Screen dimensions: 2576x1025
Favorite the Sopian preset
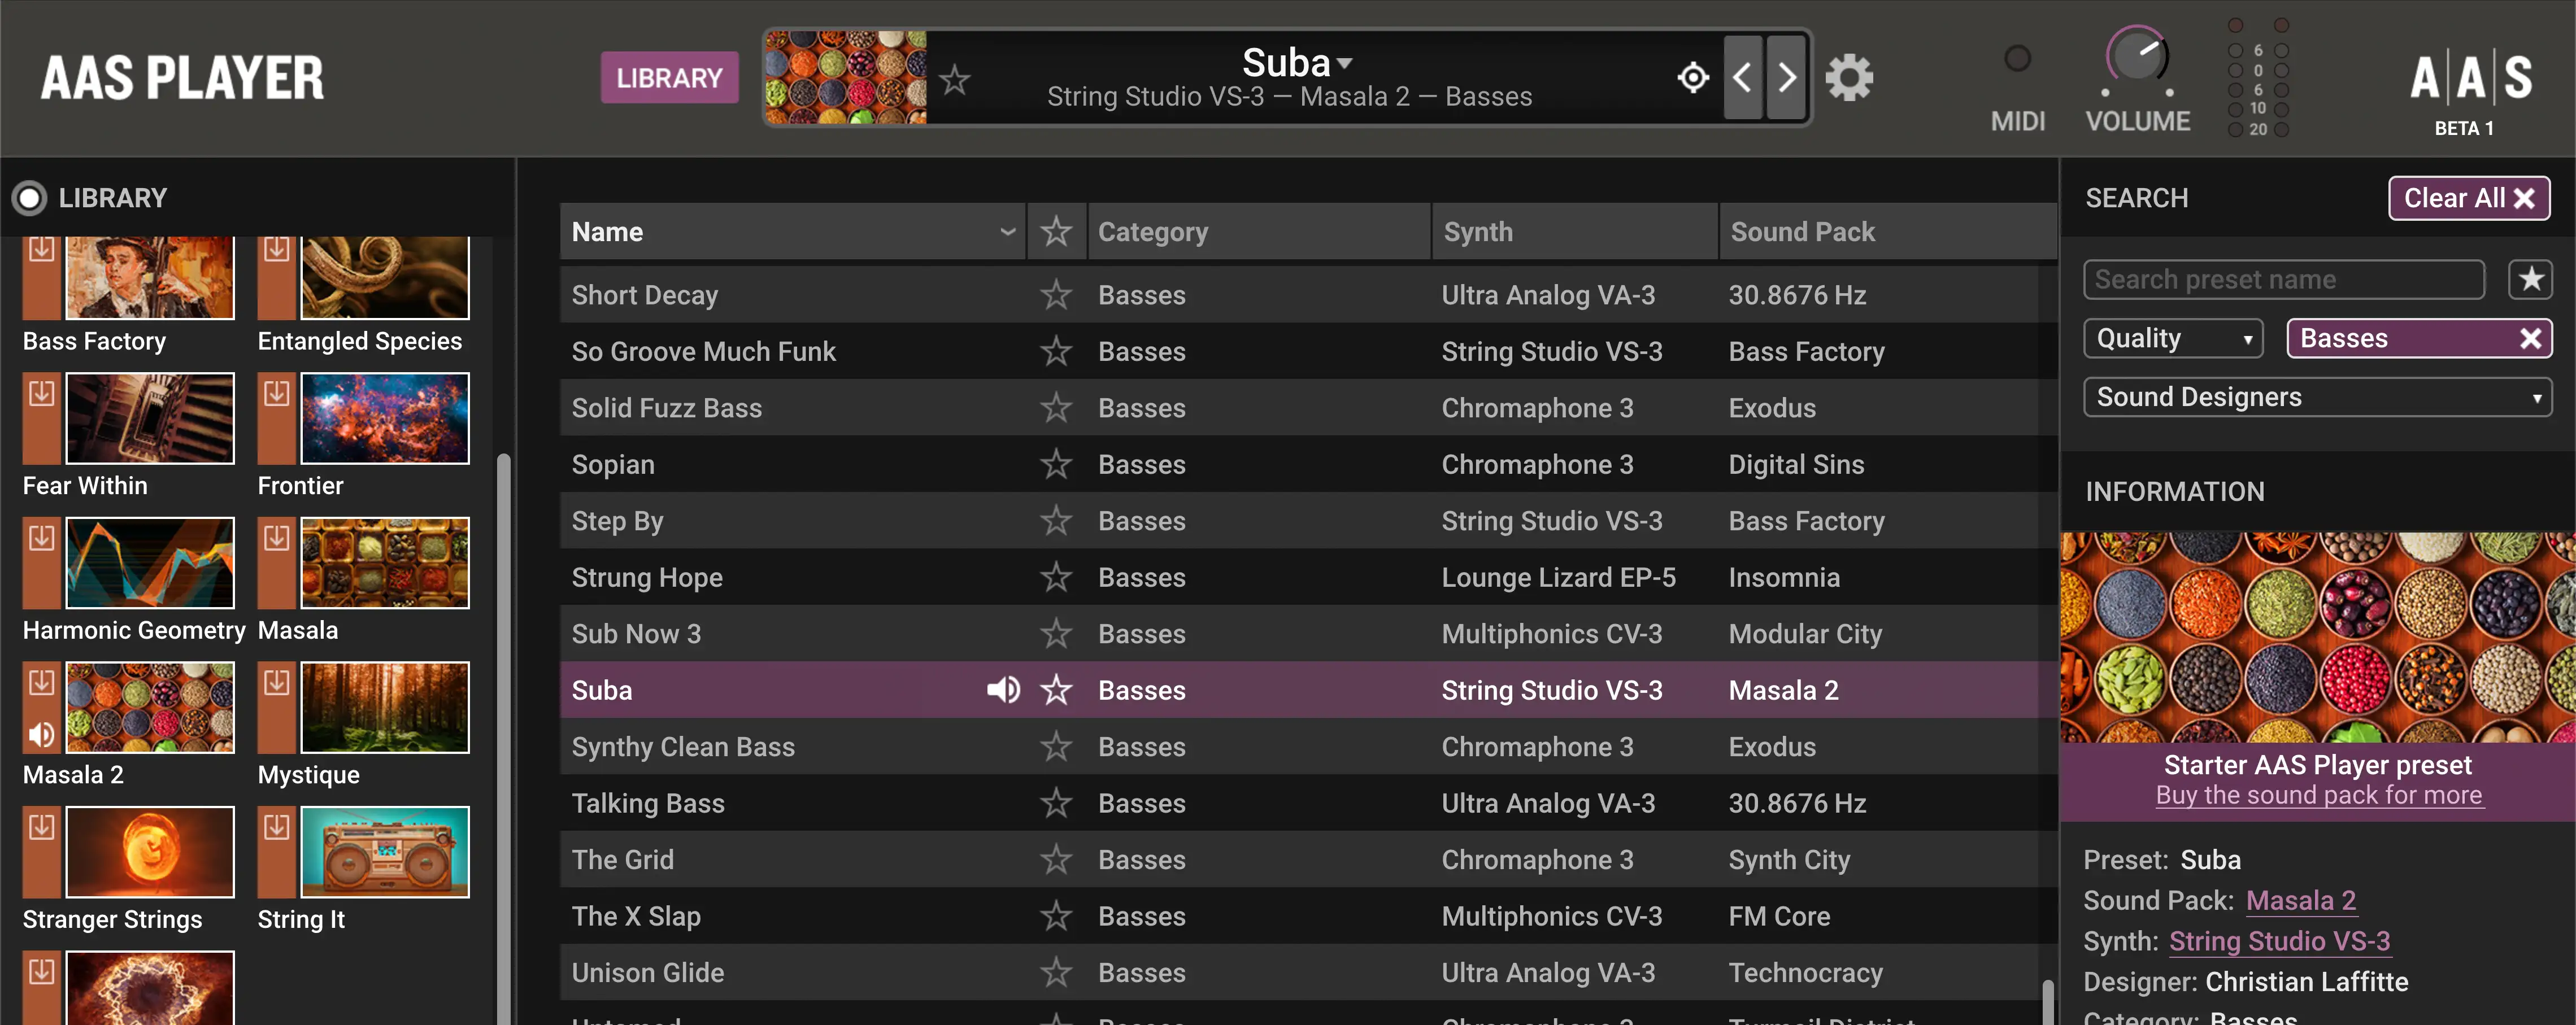[1056, 464]
